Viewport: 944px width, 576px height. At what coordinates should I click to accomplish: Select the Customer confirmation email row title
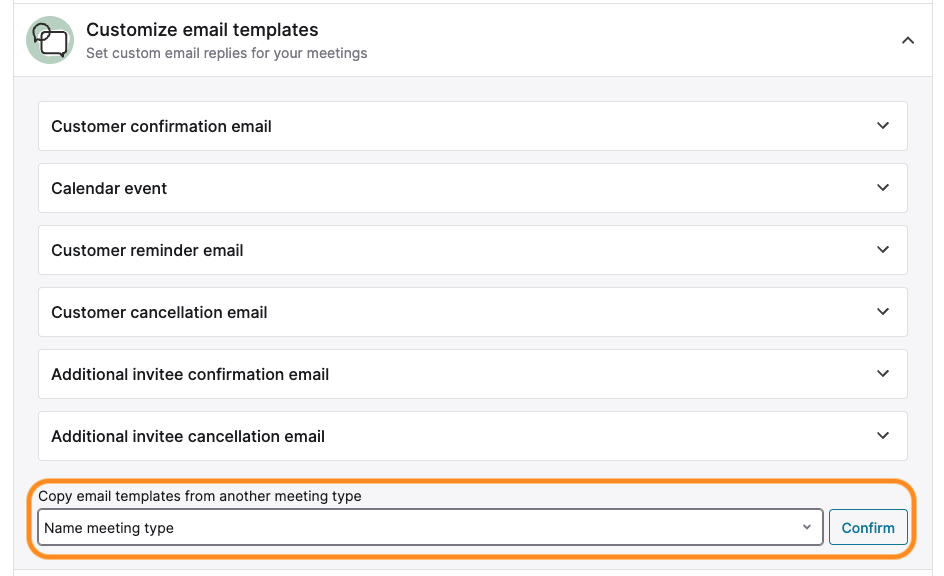(161, 126)
